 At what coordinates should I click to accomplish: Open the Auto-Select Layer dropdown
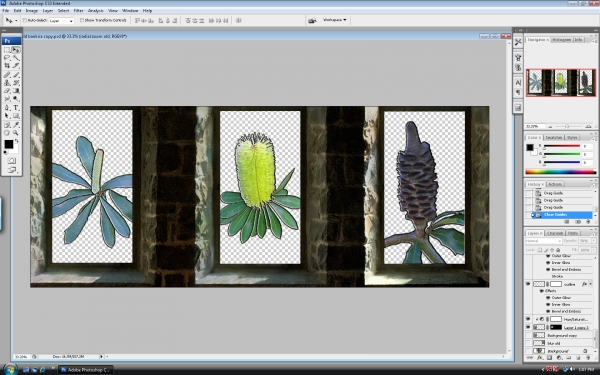[61, 21]
